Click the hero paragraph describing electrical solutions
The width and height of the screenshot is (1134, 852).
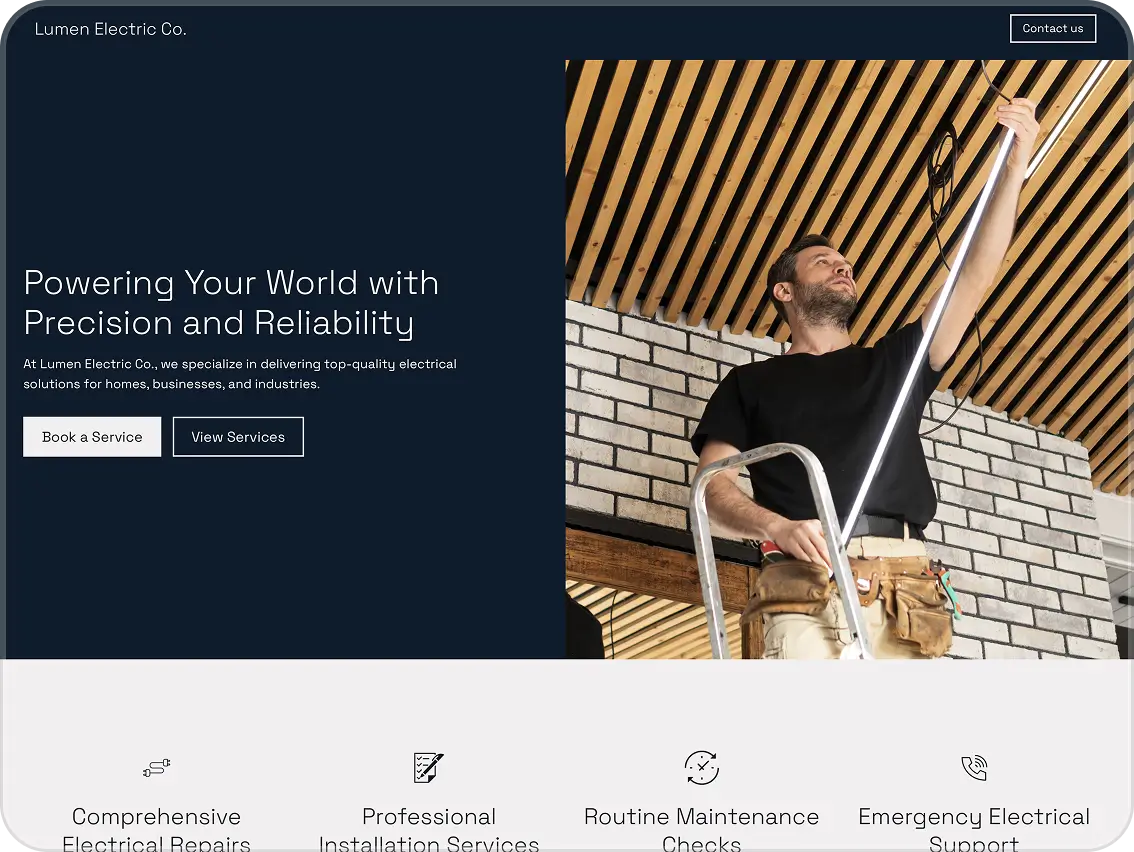tap(240, 373)
